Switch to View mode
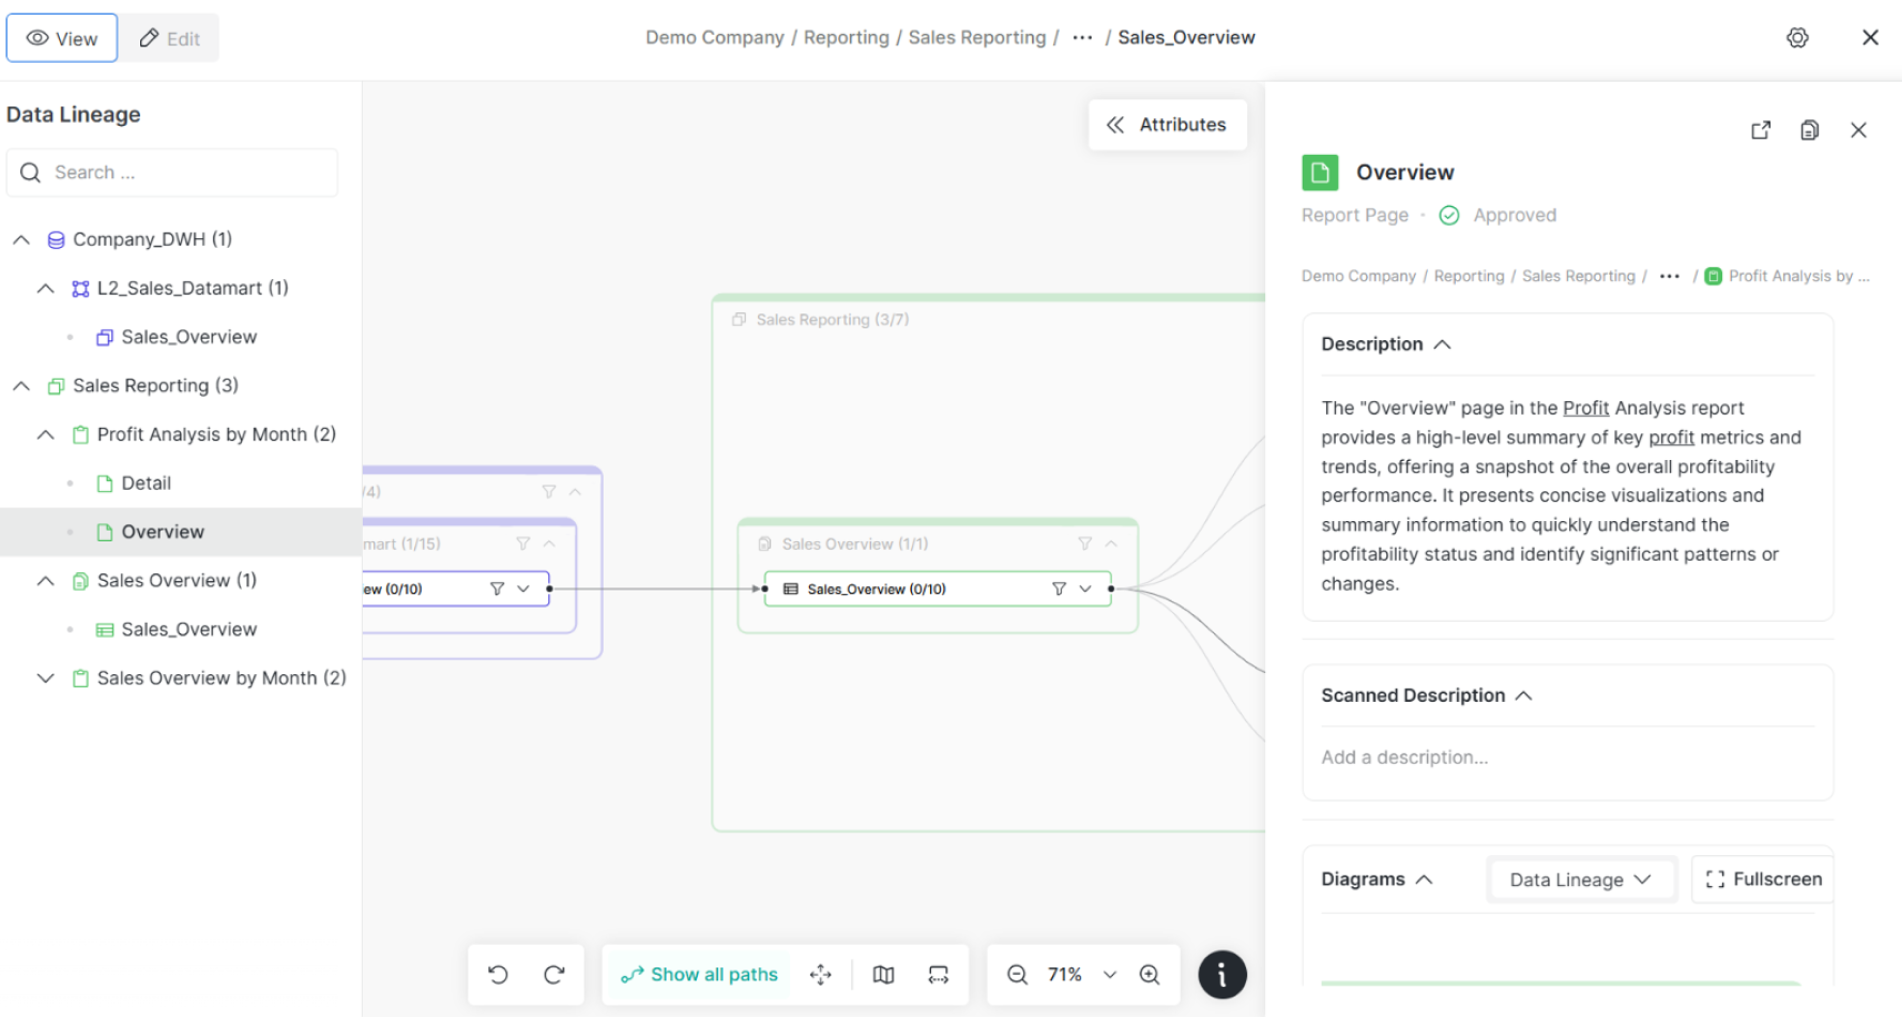This screenshot has height=1017, width=1903. 62,38
